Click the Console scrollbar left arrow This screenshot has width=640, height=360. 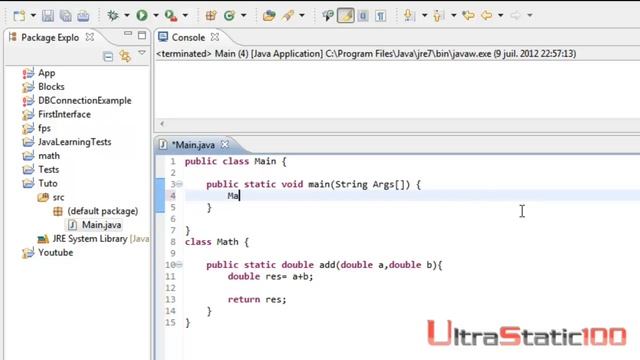[x=162, y=124]
